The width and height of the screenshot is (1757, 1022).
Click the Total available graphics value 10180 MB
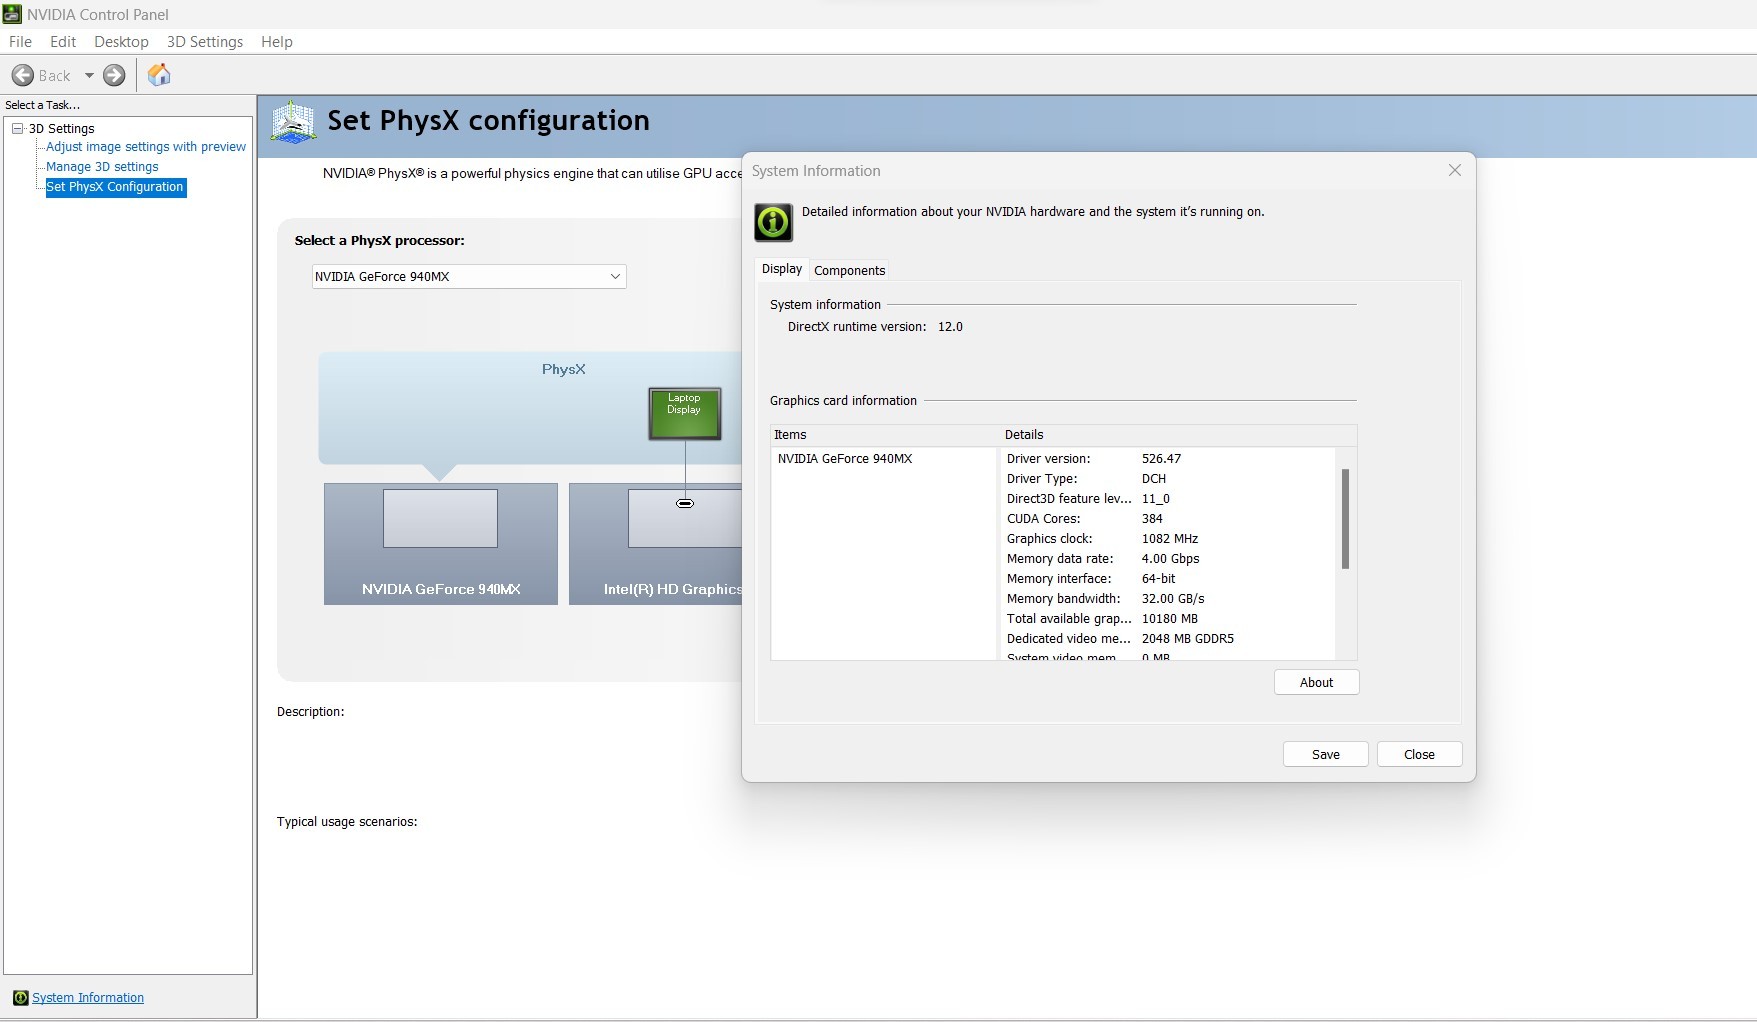pyautogui.click(x=1170, y=619)
